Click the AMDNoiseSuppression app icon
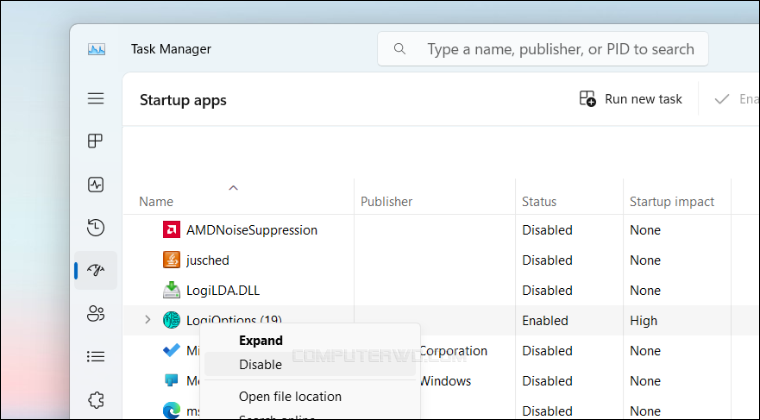 (171, 230)
